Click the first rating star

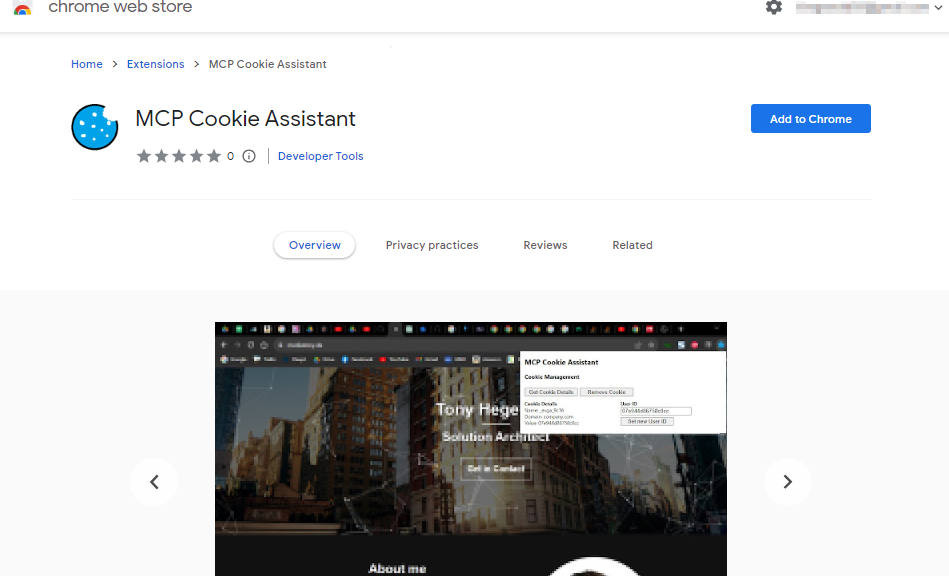tap(143, 156)
